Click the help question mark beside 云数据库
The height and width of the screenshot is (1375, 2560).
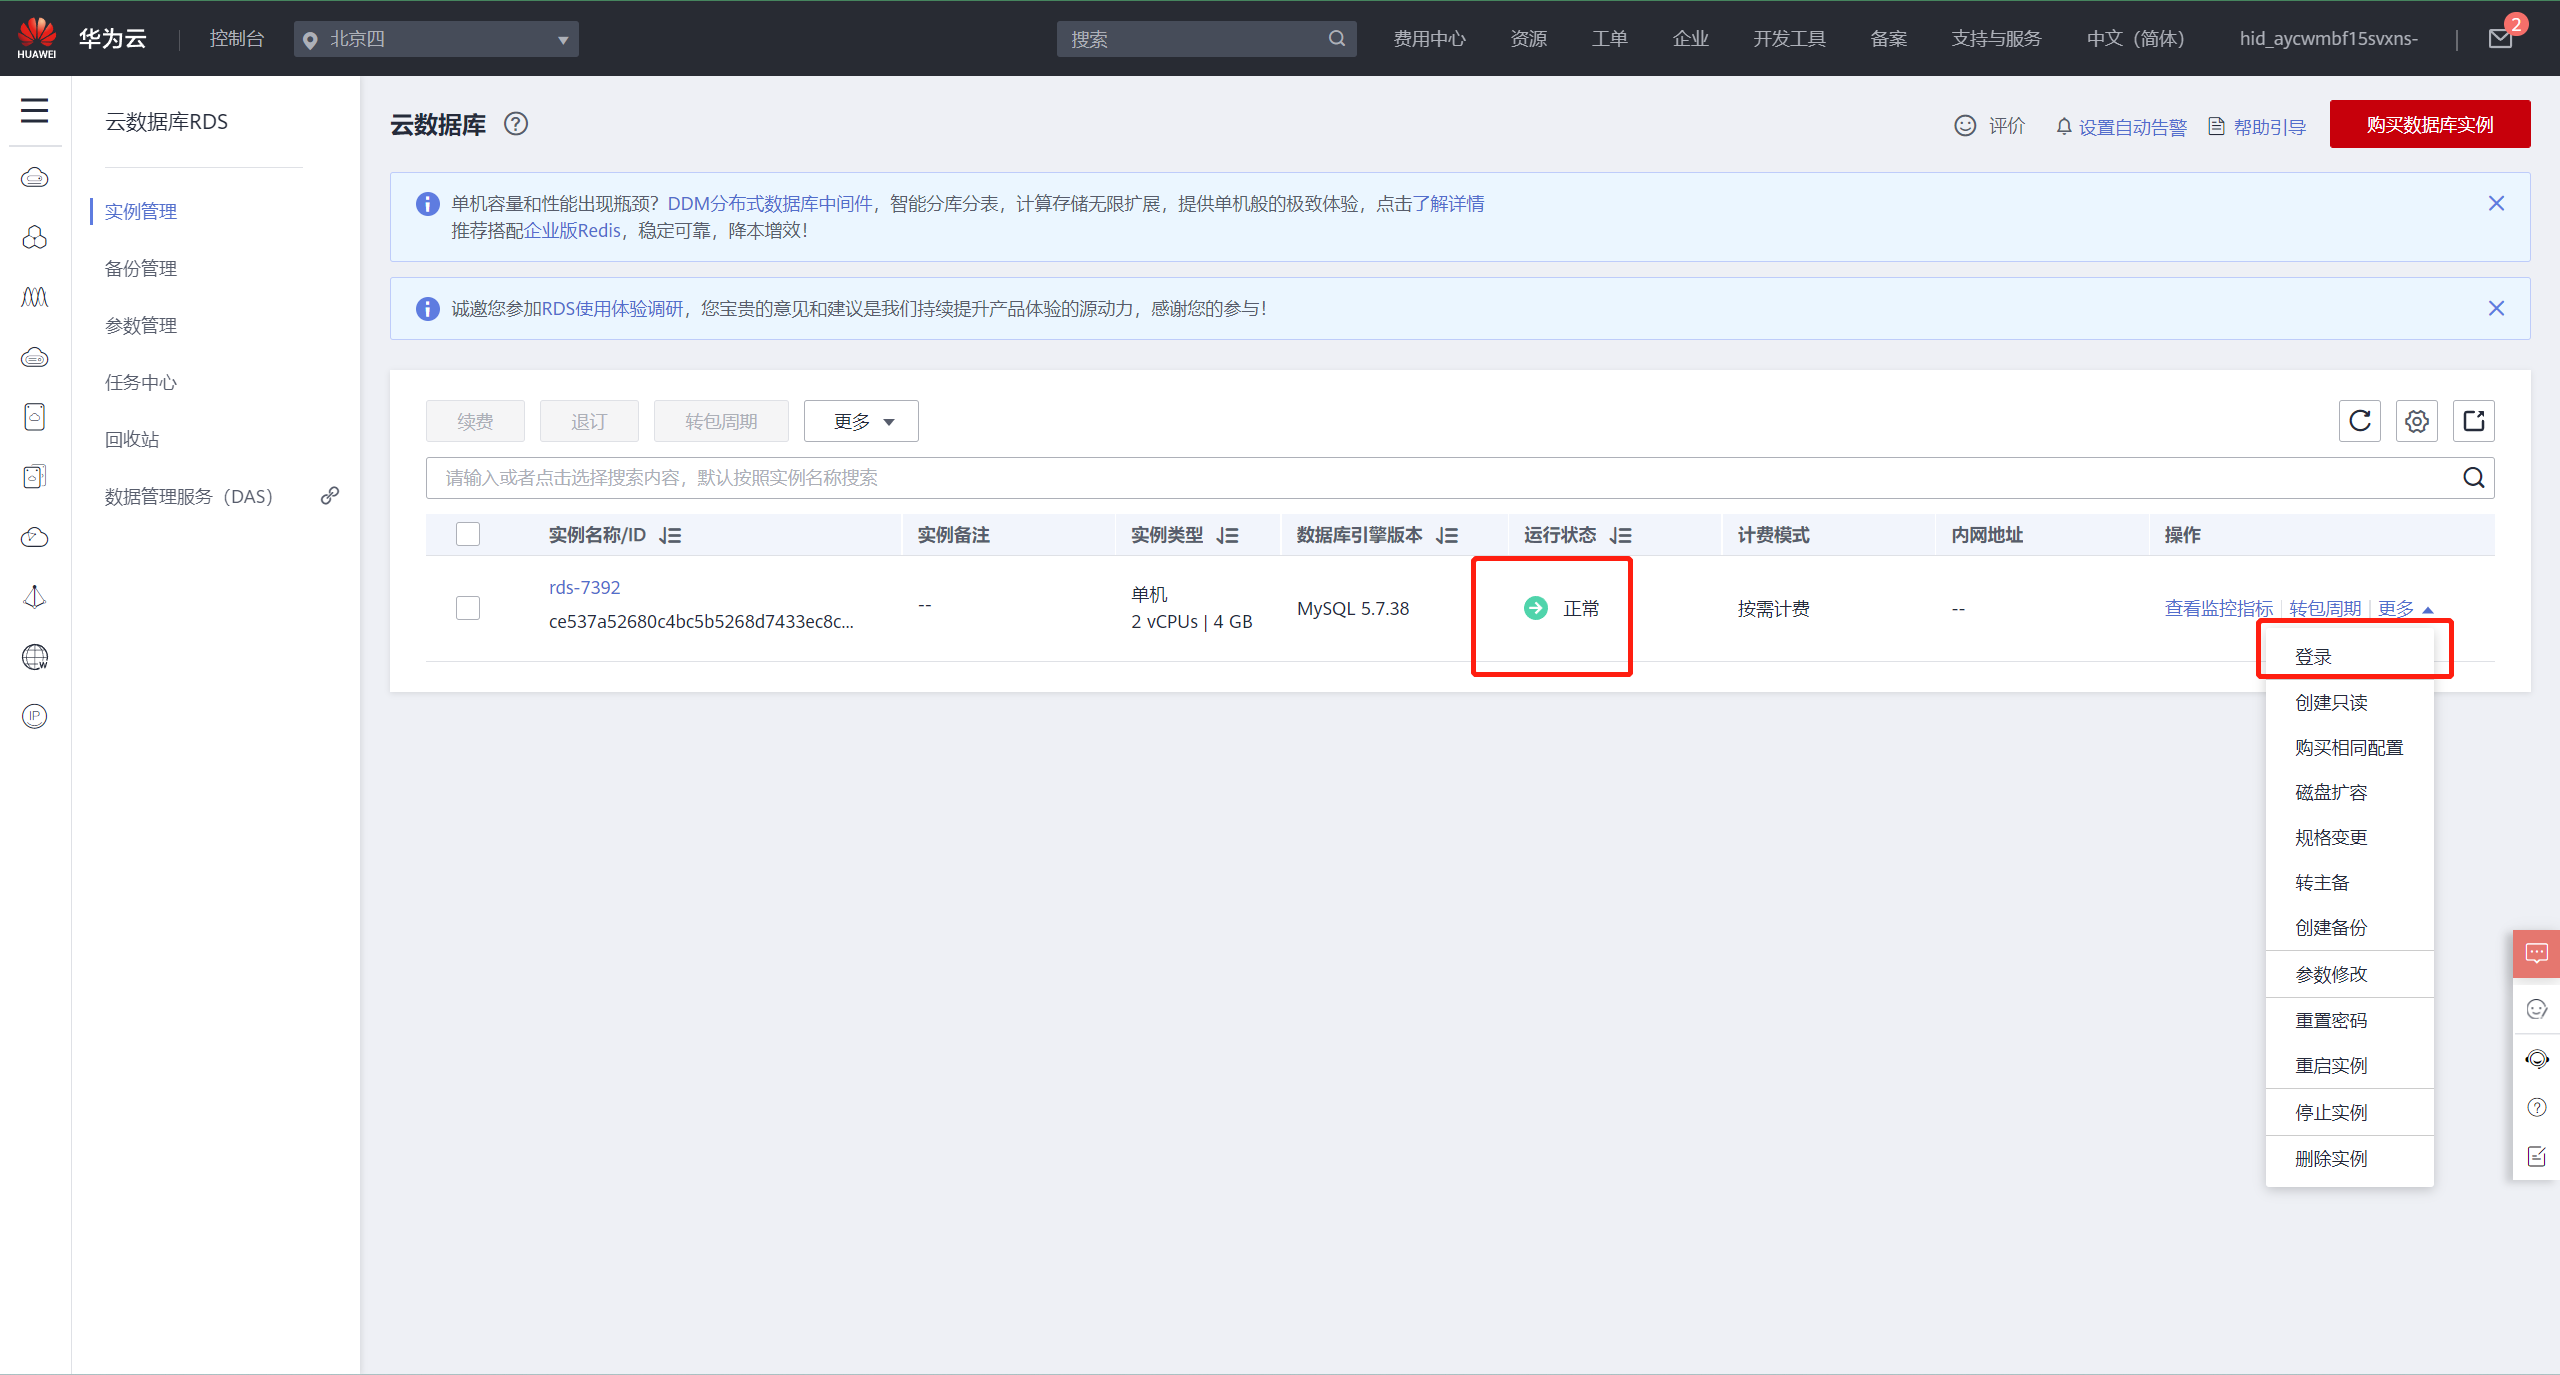pyautogui.click(x=516, y=124)
